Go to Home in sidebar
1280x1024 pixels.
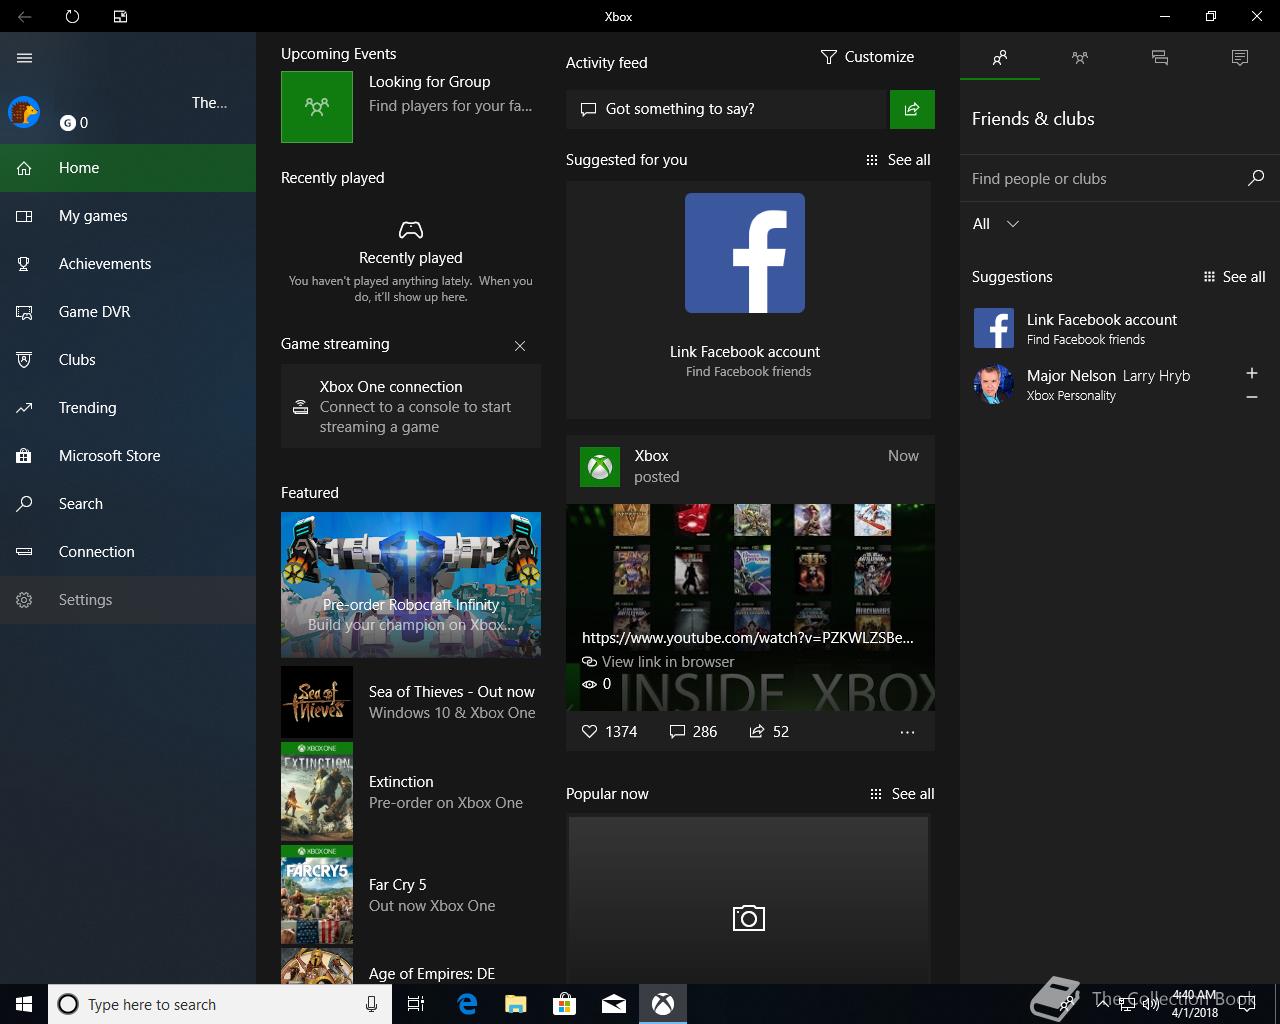tap(128, 168)
